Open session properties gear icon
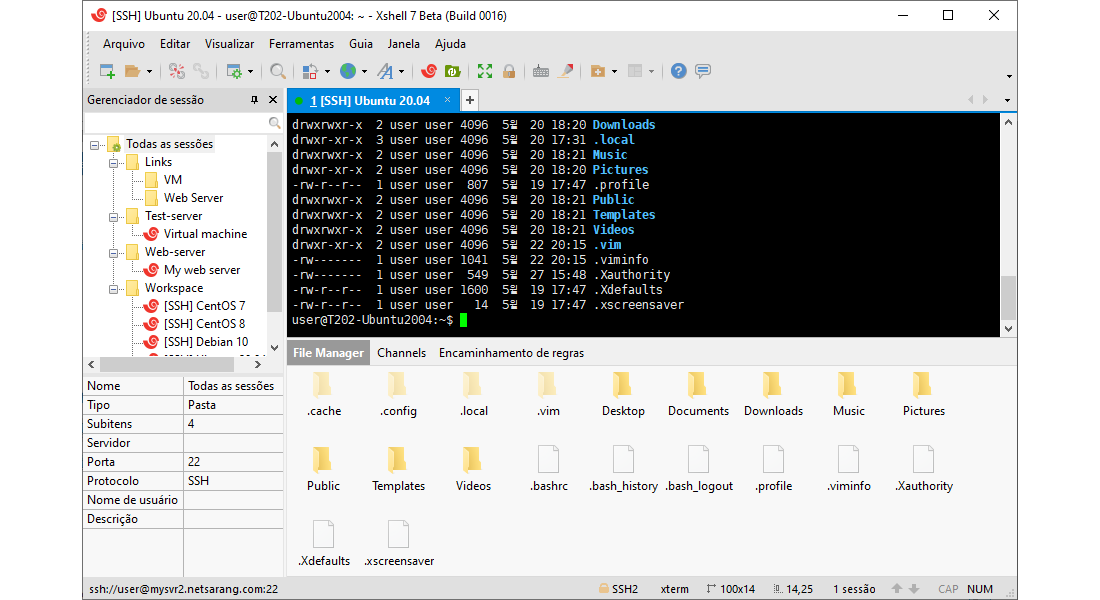 (x=234, y=71)
